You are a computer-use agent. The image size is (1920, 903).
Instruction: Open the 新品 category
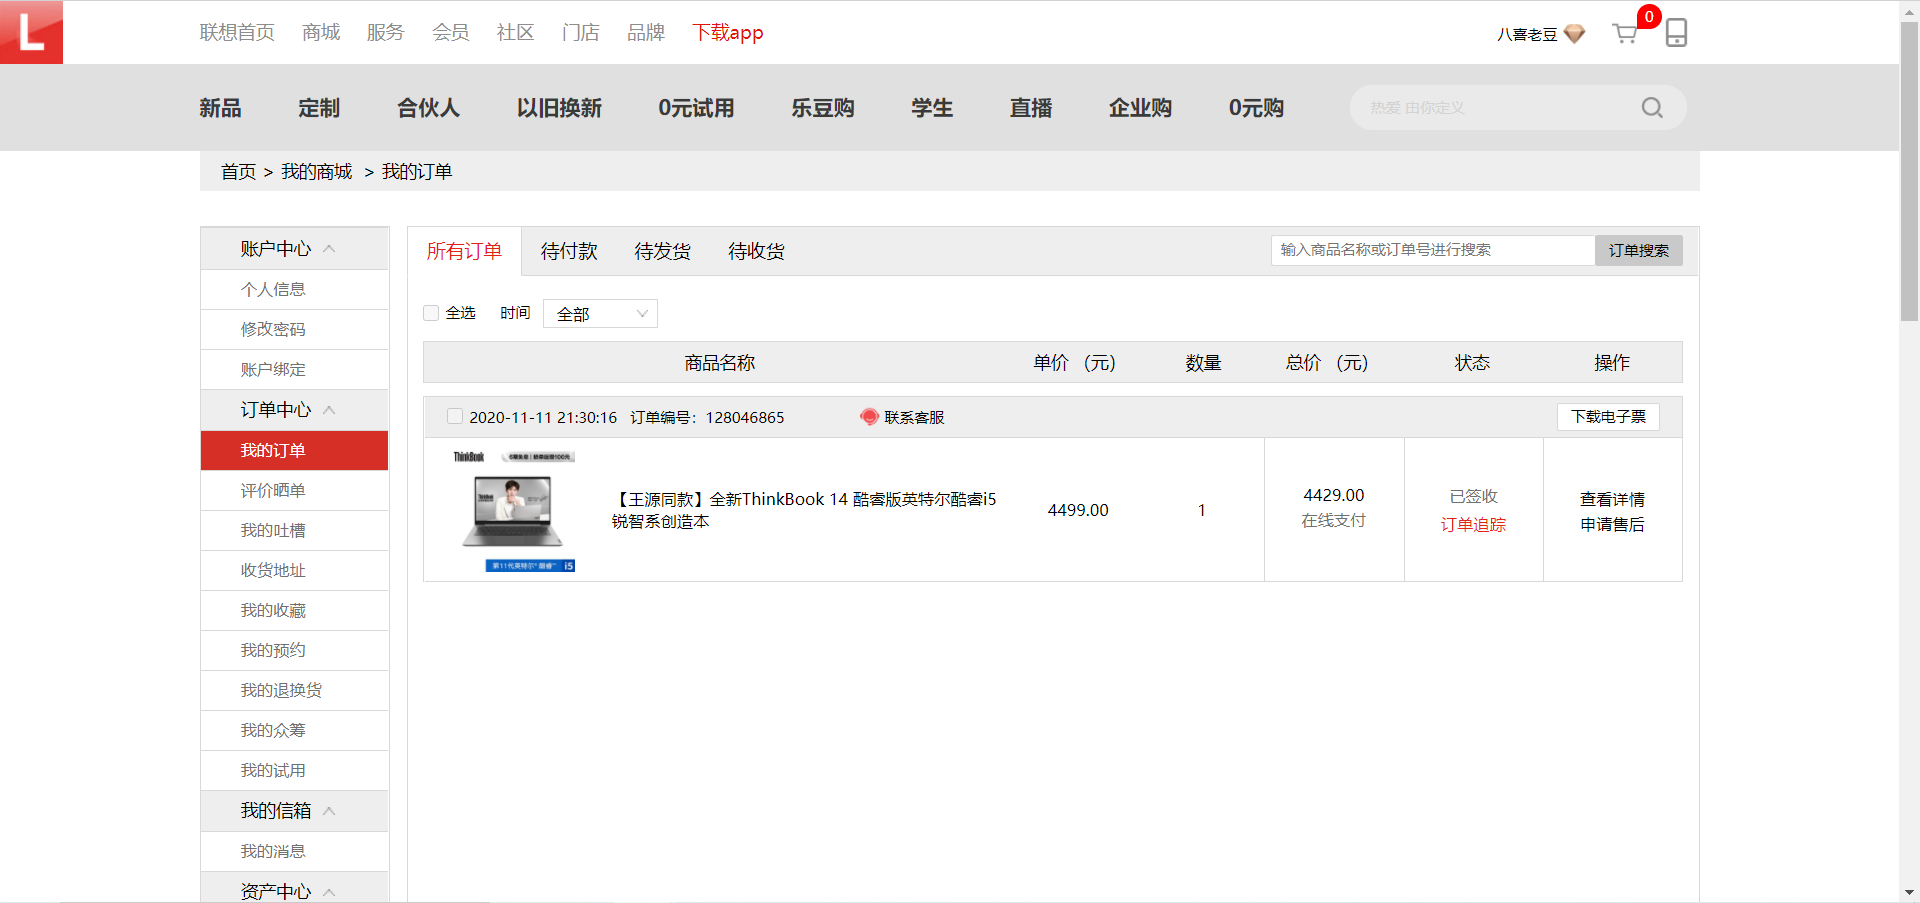(220, 108)
